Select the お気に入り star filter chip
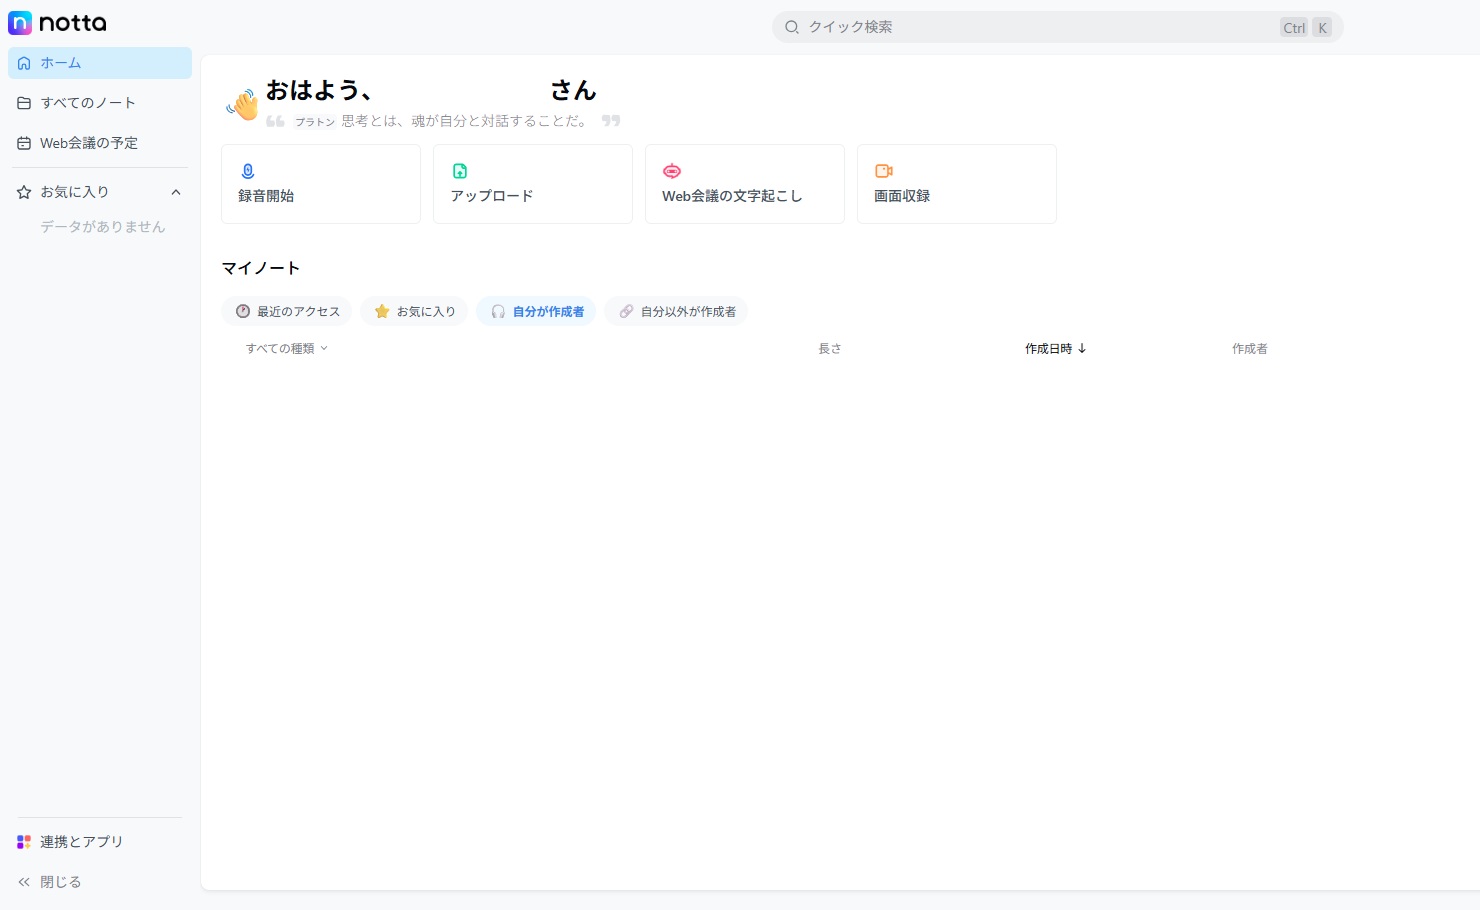This screenshot has height=910, width=1480. tap(414, 312)
